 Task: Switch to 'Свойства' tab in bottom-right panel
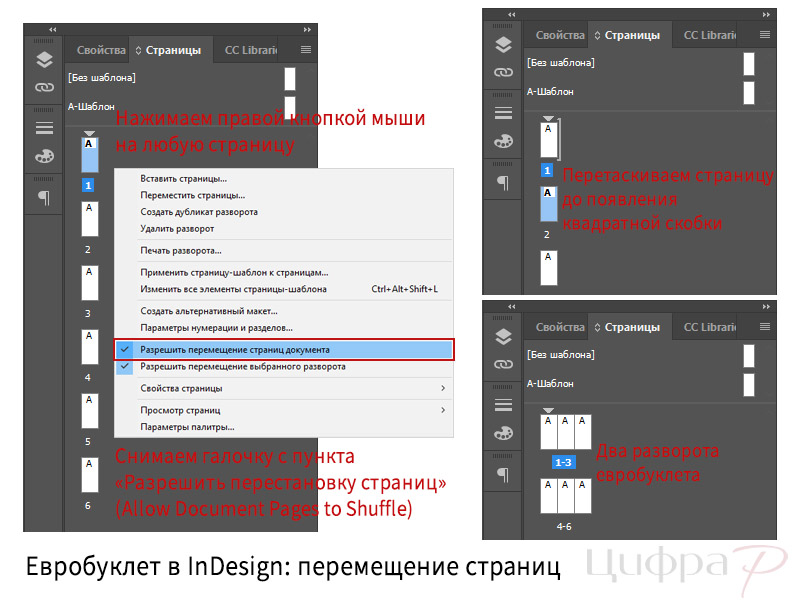560,327
